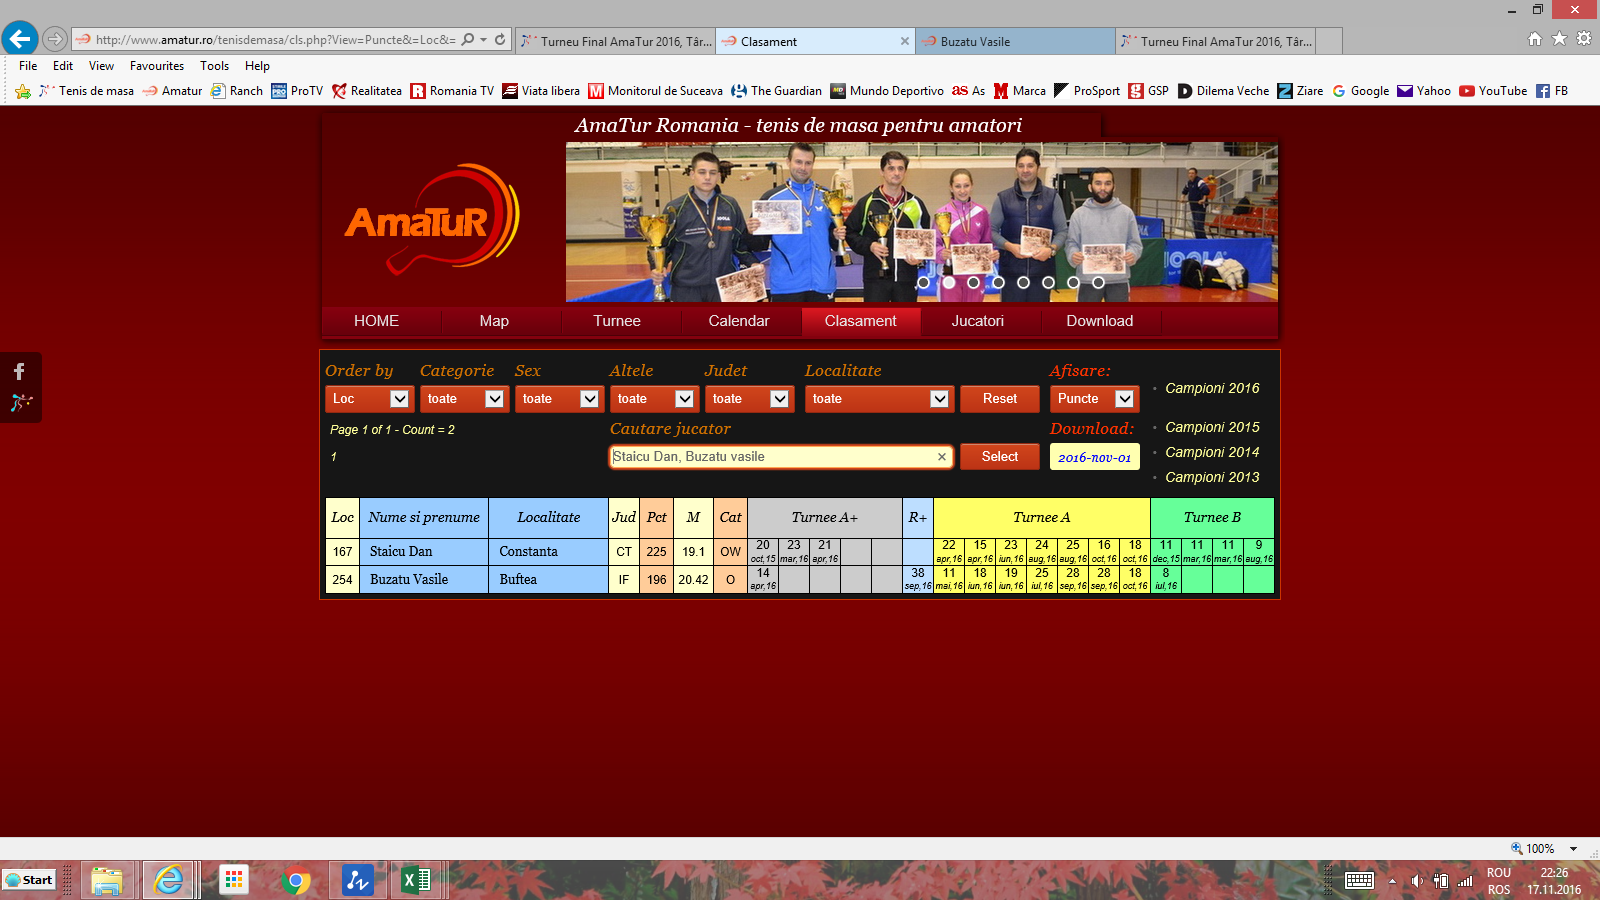Select the fourth slideshow dot
The image size is (1600, 900).
pyautogui.click(x=998, y=283)
